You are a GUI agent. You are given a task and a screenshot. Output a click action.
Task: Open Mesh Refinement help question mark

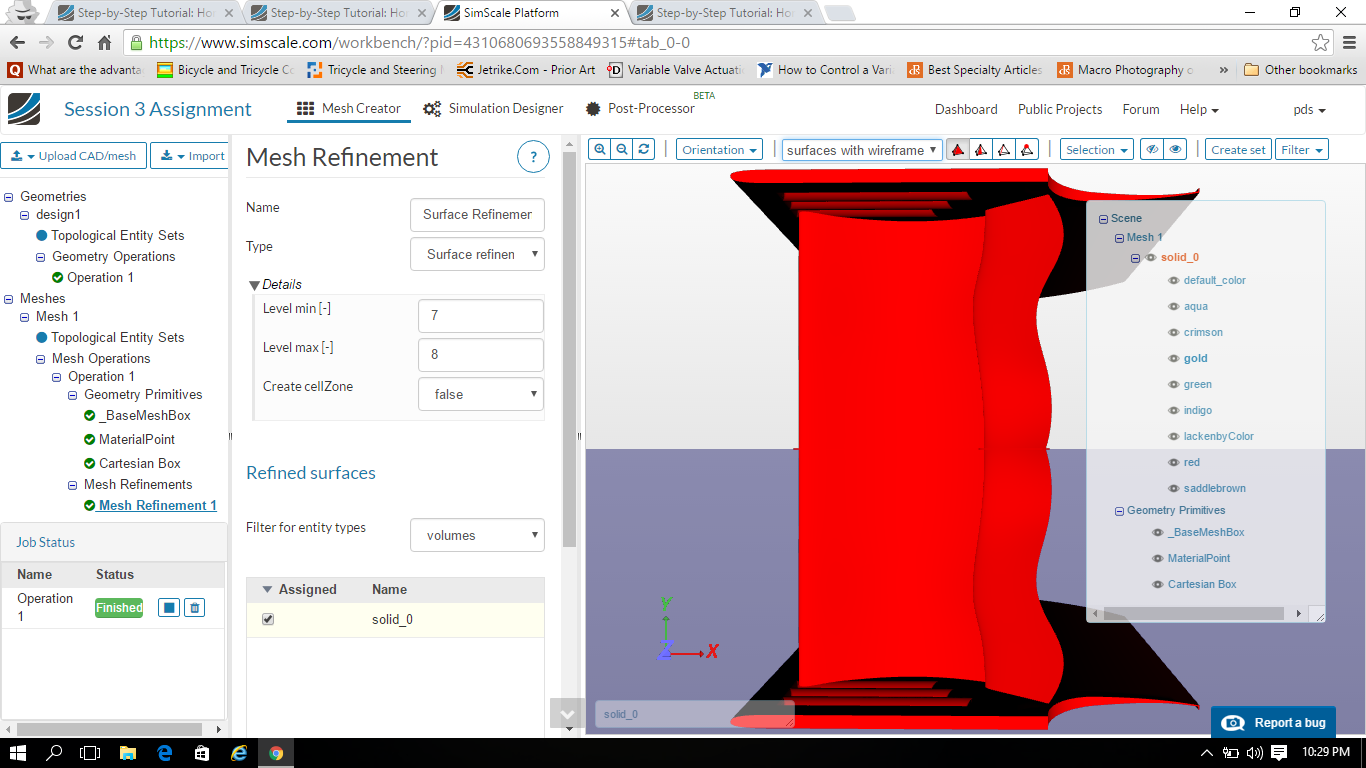click(534, 157)
